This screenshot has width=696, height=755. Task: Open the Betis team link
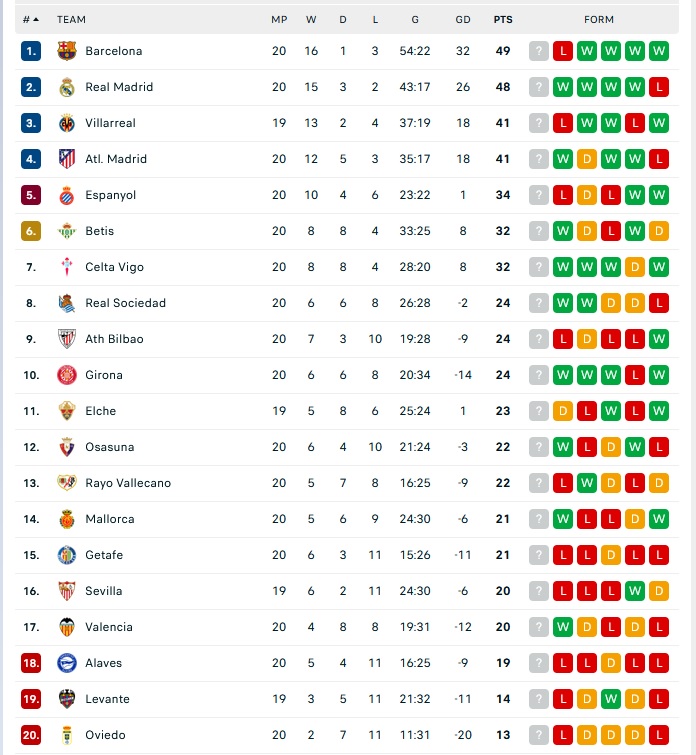click(99, 231)
